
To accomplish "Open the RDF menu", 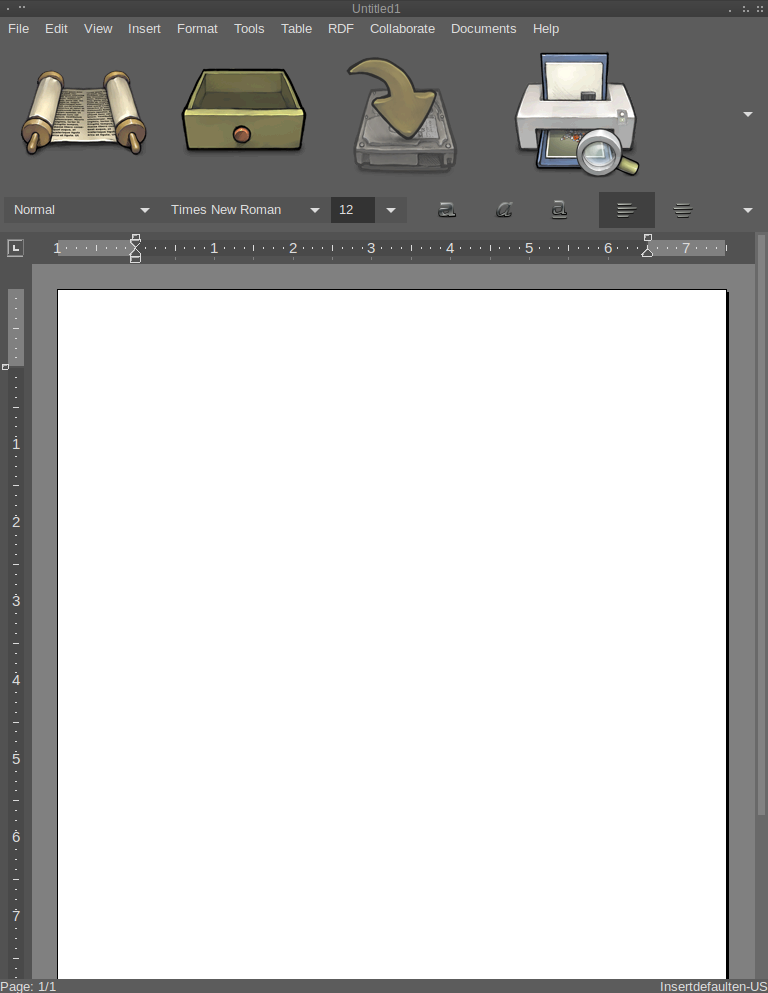I will (341, 28).
